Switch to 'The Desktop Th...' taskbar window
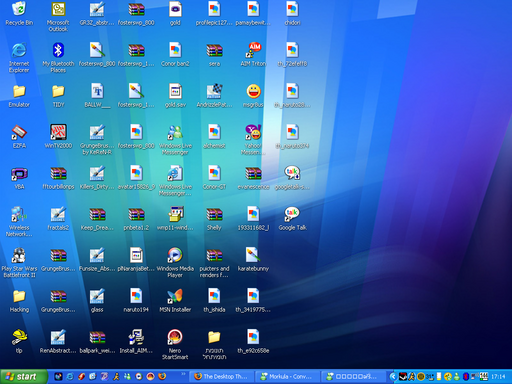Viewport: 512px width, 384px height. pos(221,377)
